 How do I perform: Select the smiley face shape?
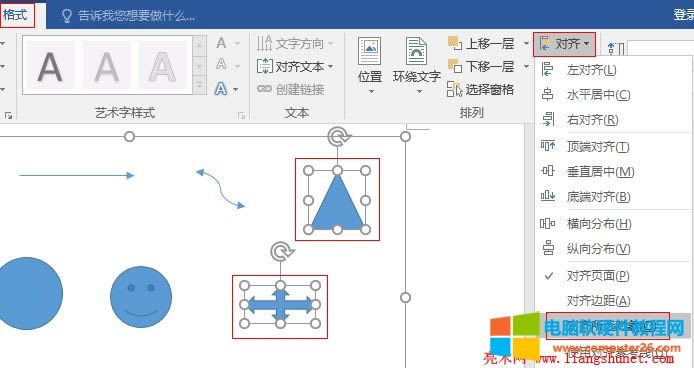[141, 297]
